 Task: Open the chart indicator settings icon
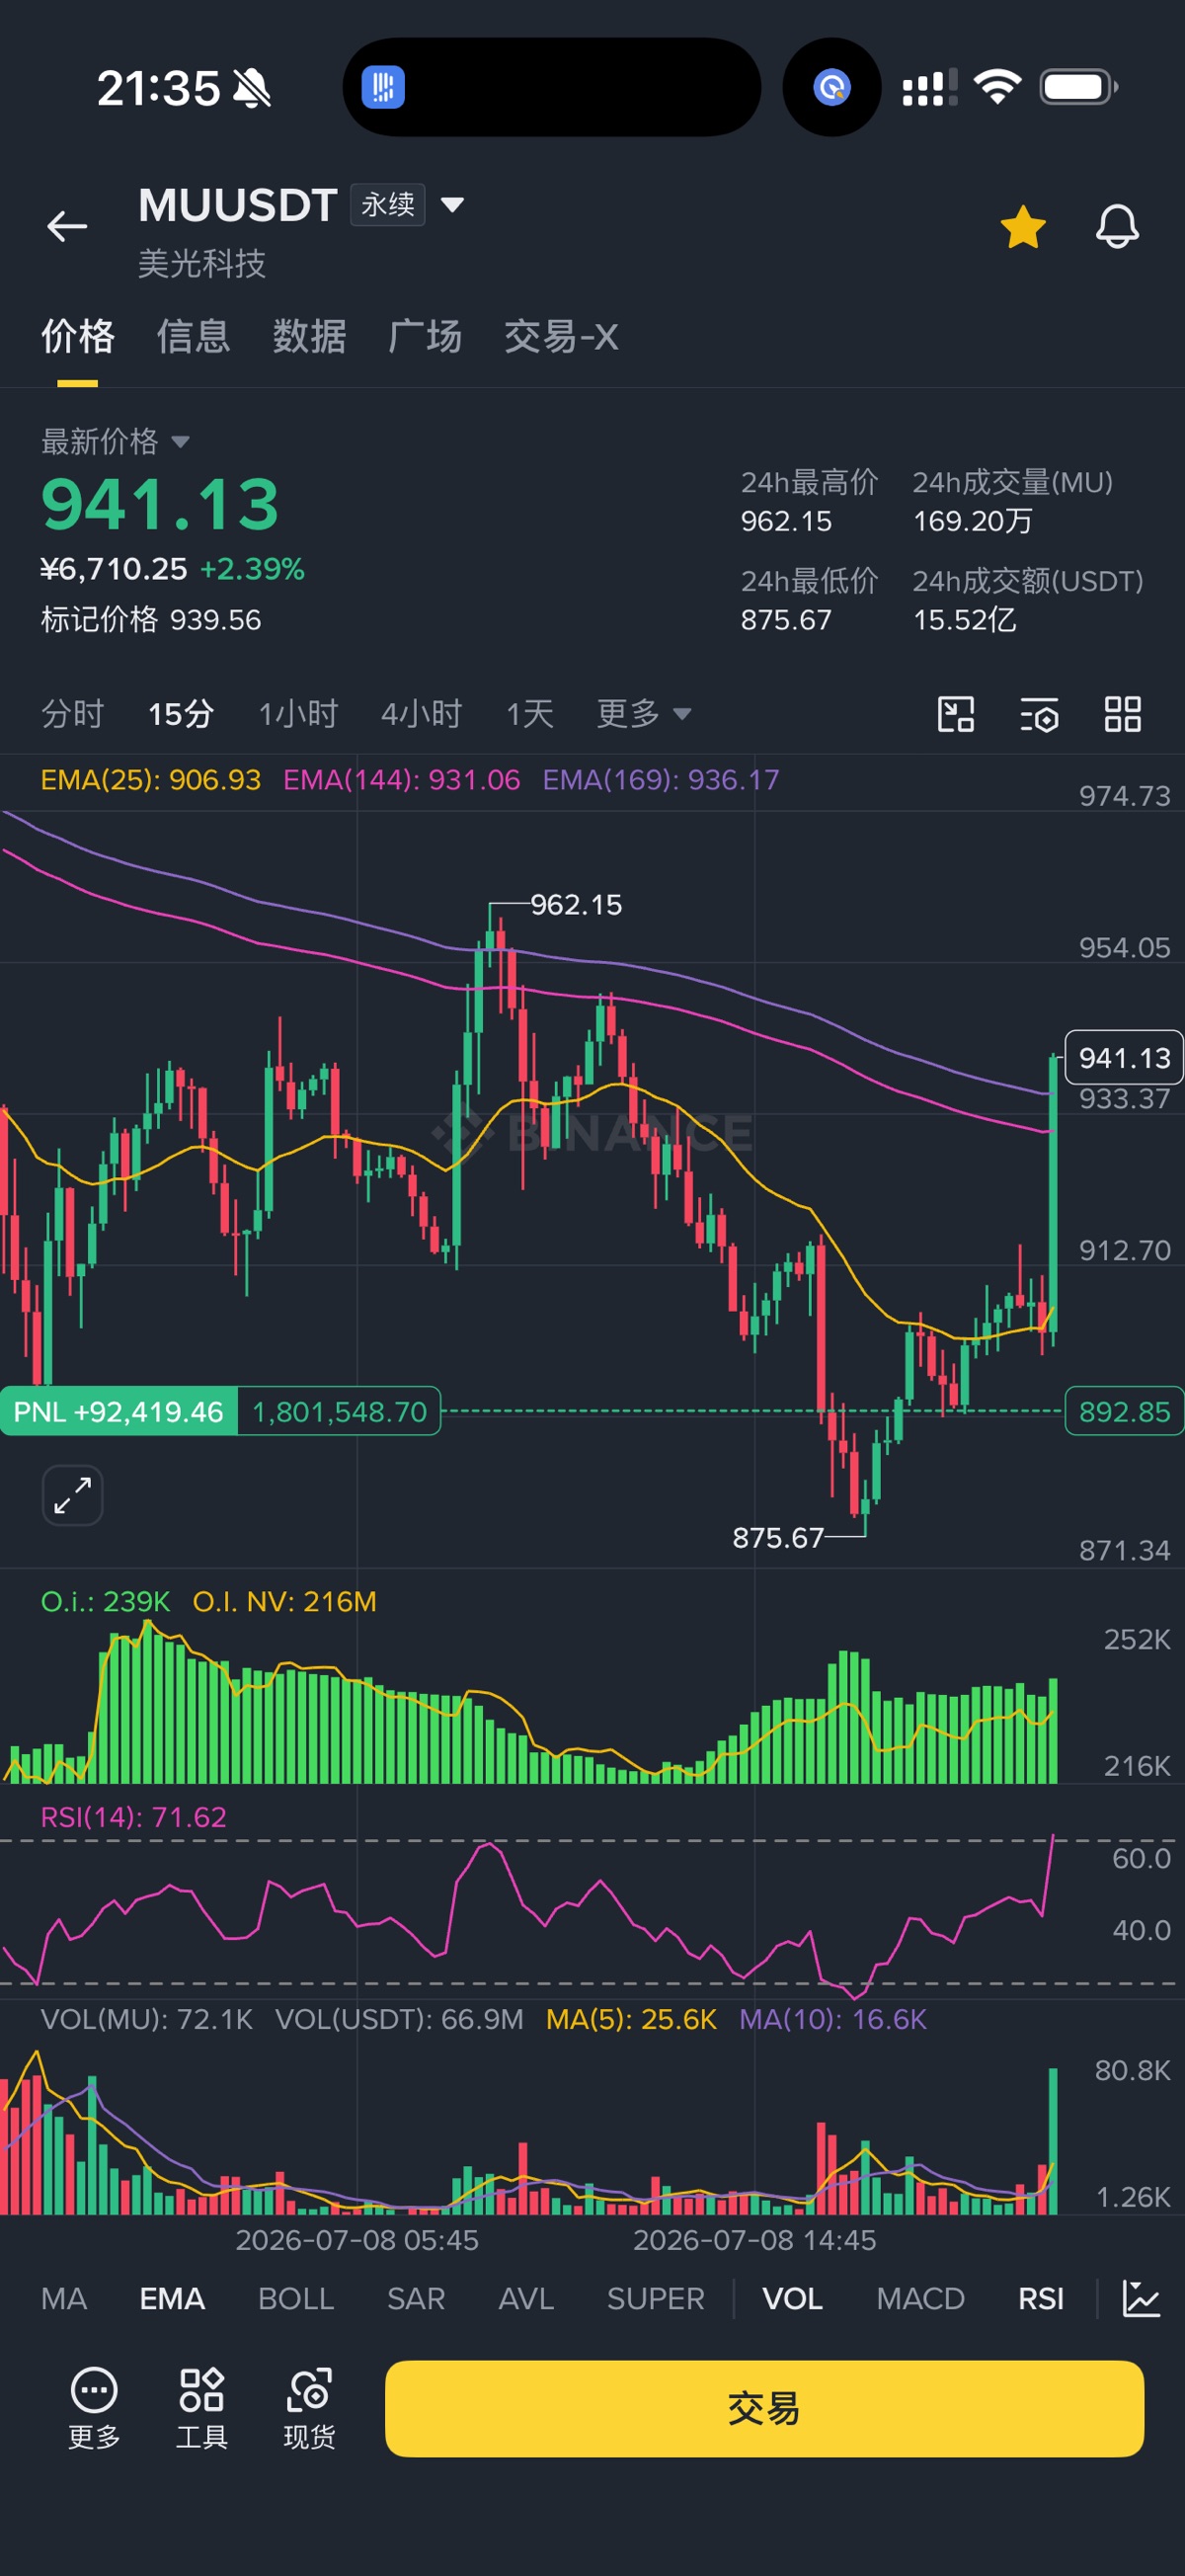pos(1039,715)
